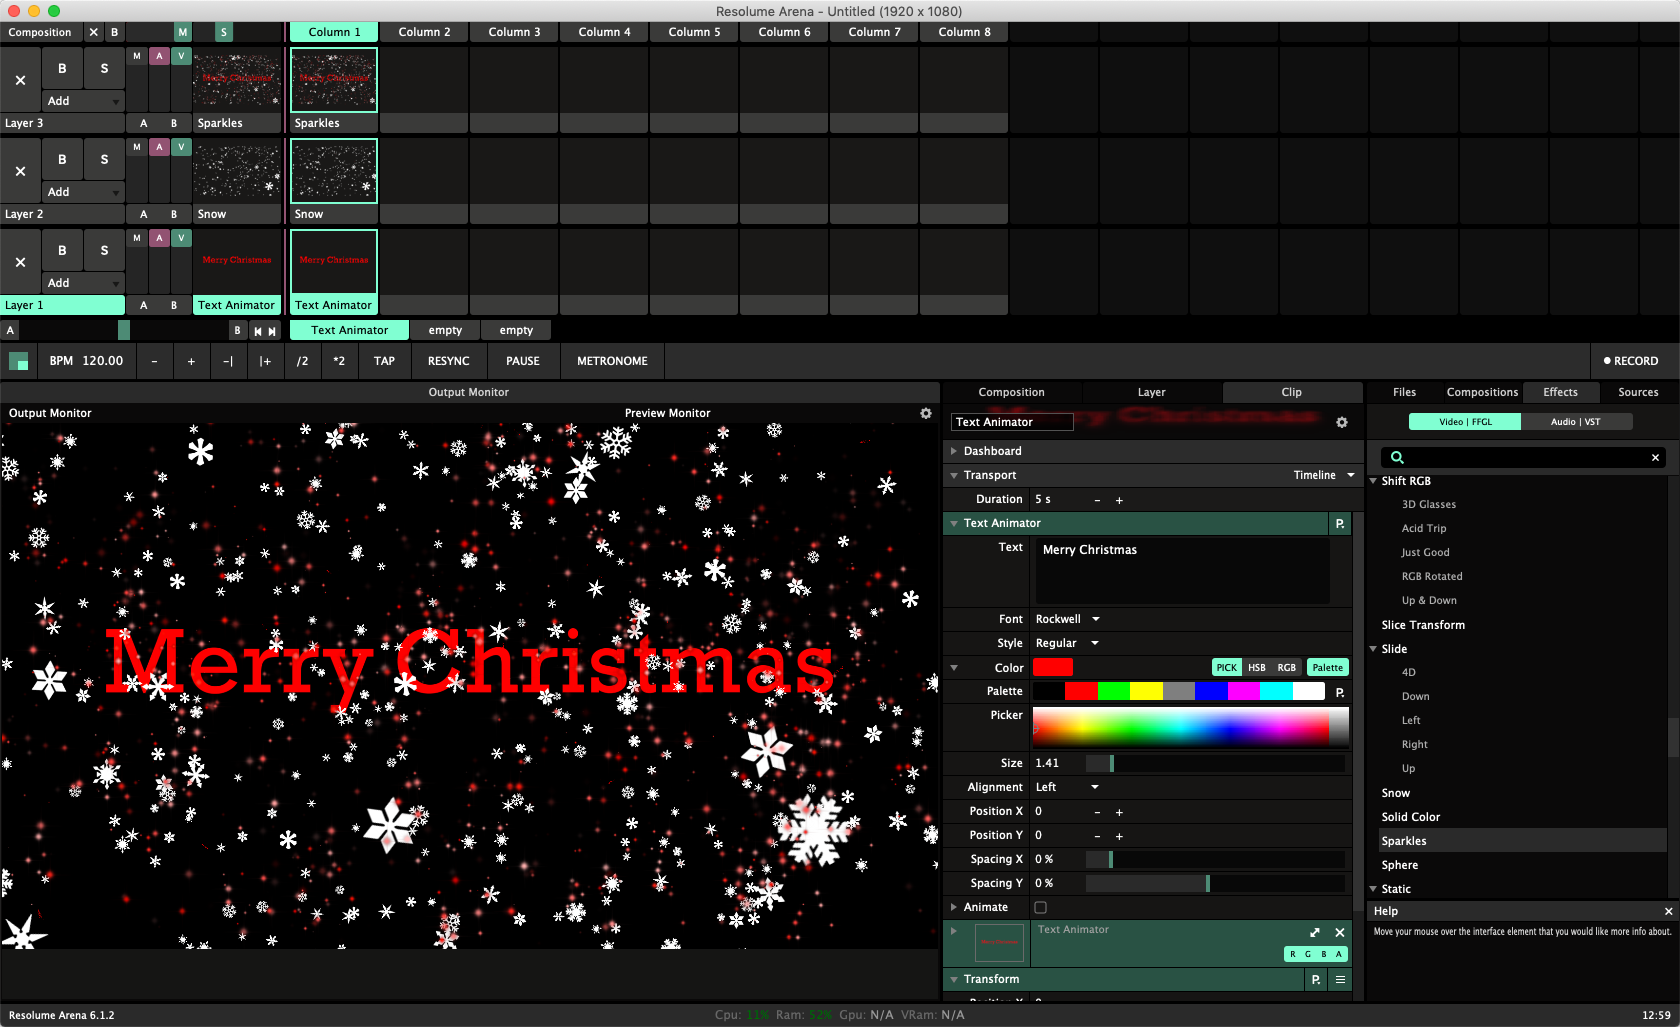The width and height of the screenshot is (1680, 1027).
Task: Switch to the Sources tab
Action: click(1637, 392)
